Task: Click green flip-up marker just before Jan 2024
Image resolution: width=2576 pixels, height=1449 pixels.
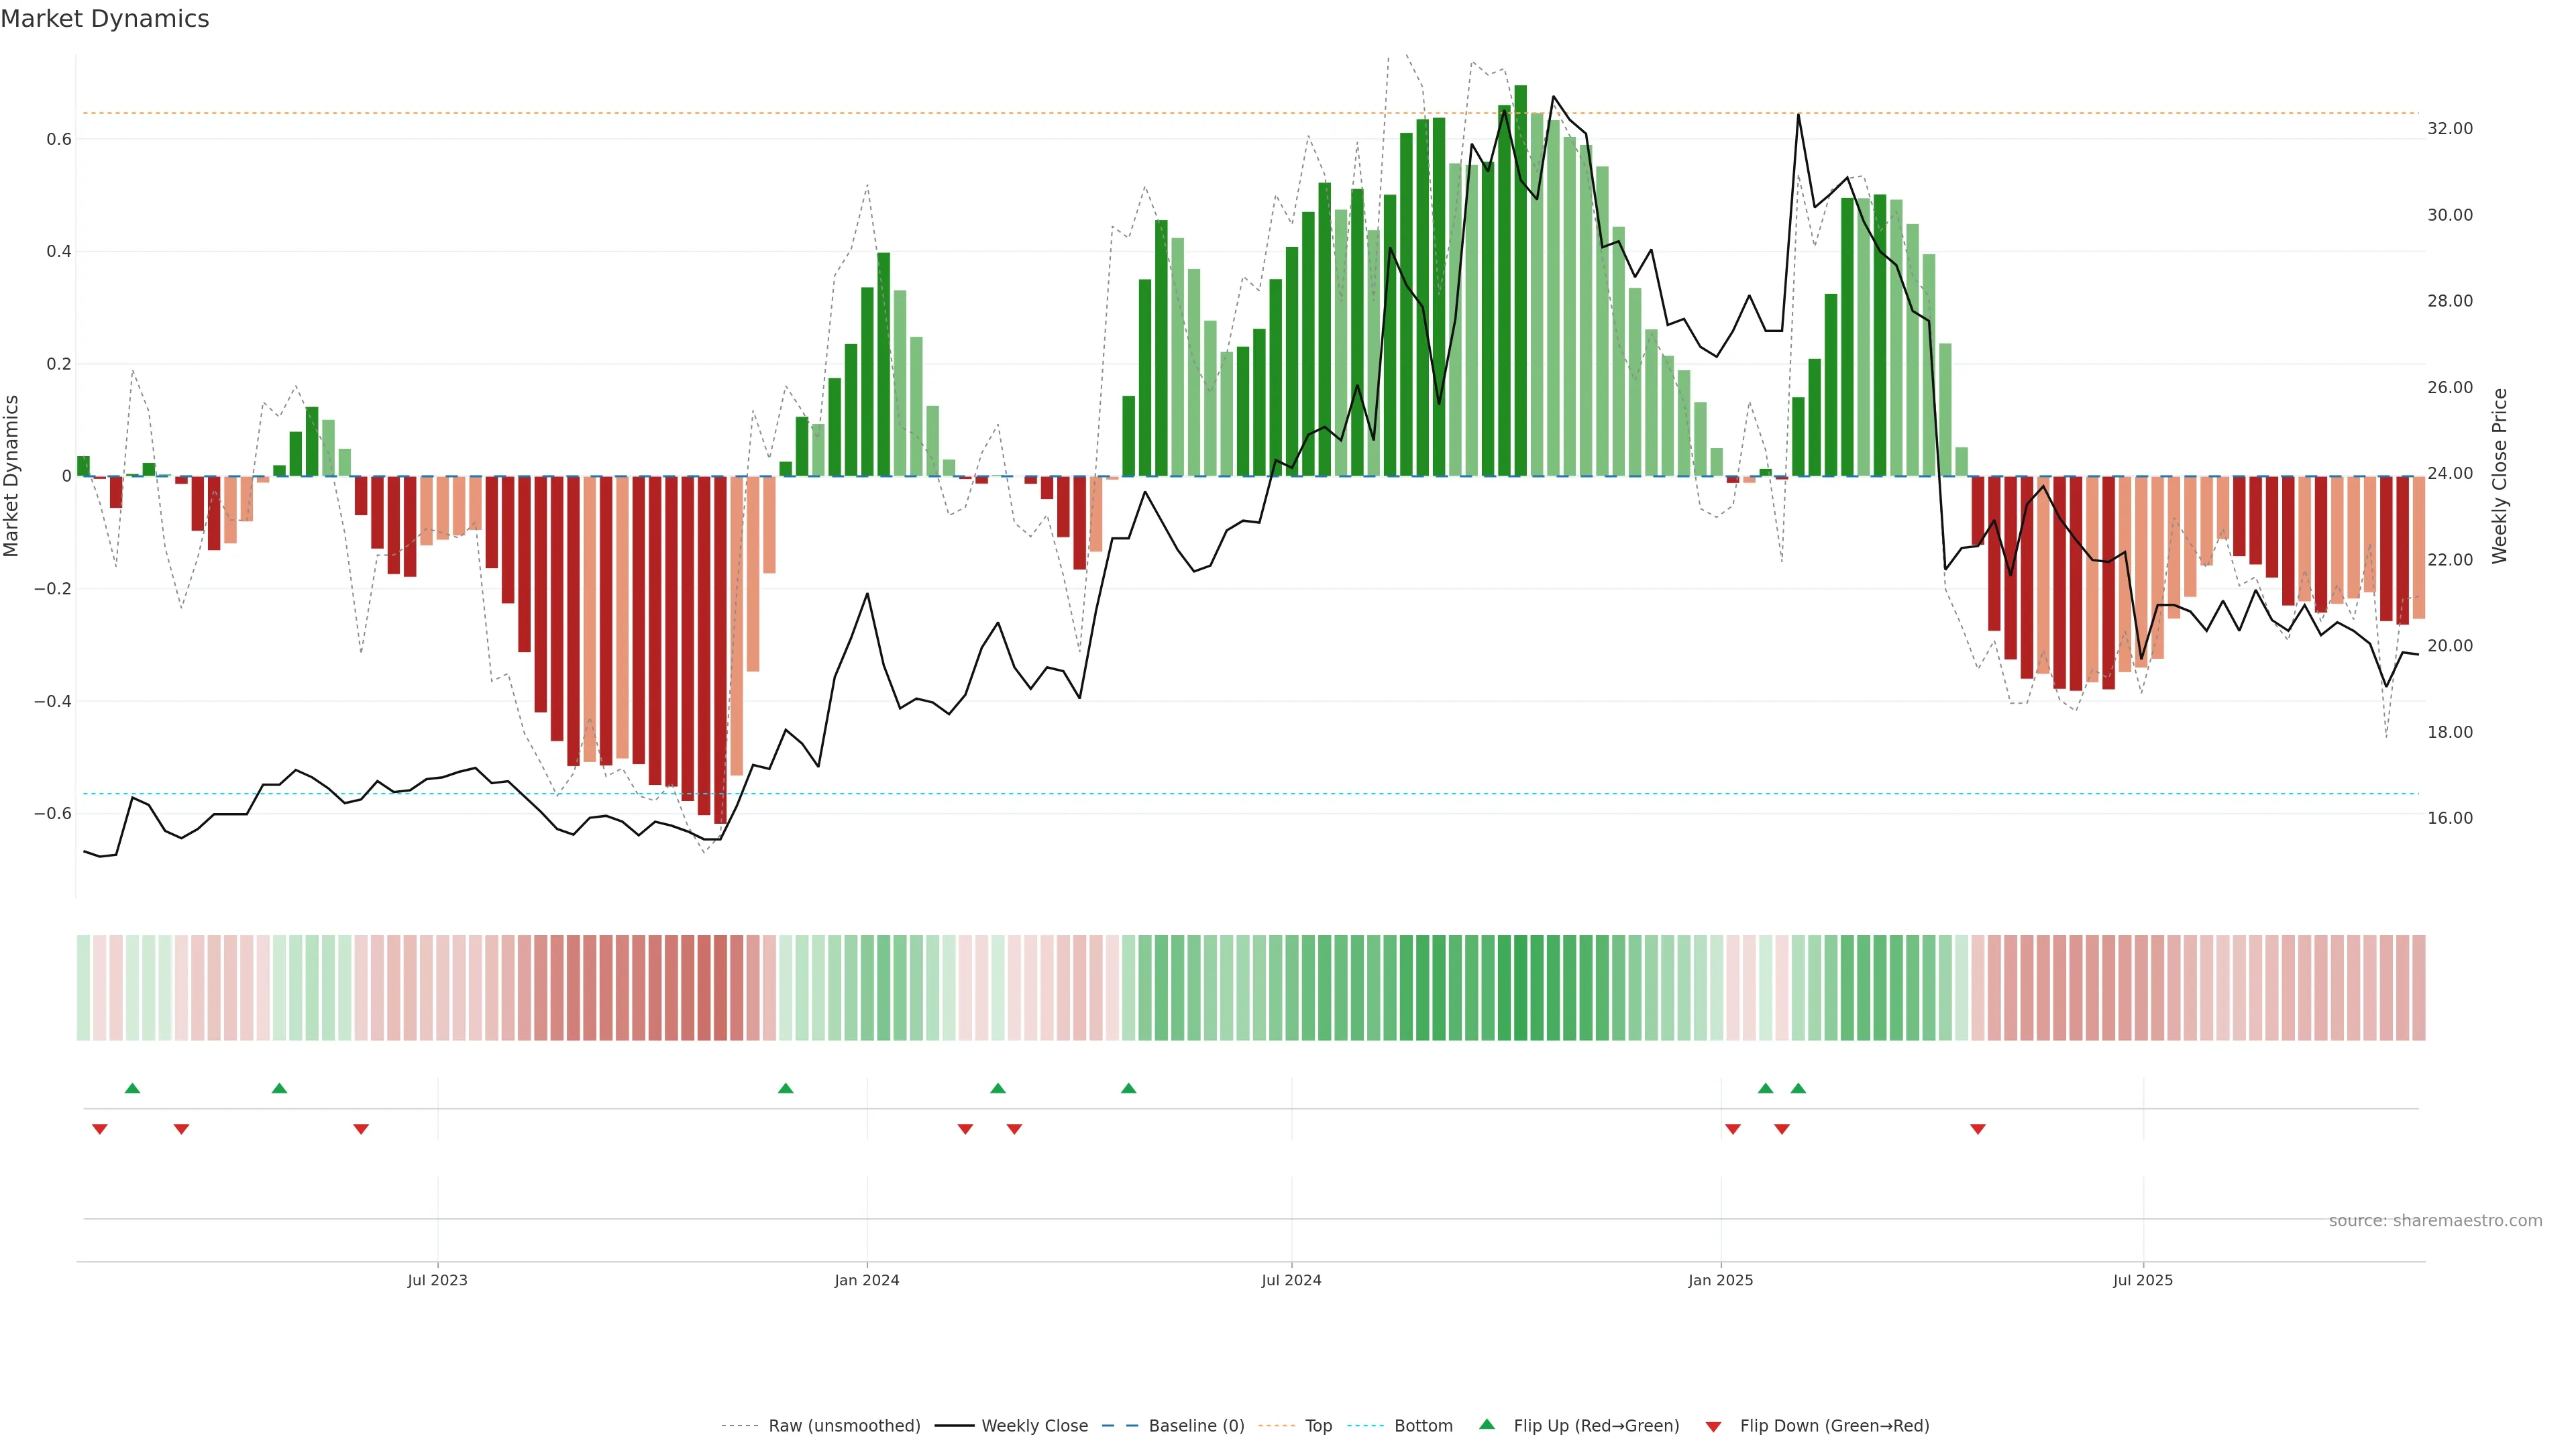Action: point(785,1088)
